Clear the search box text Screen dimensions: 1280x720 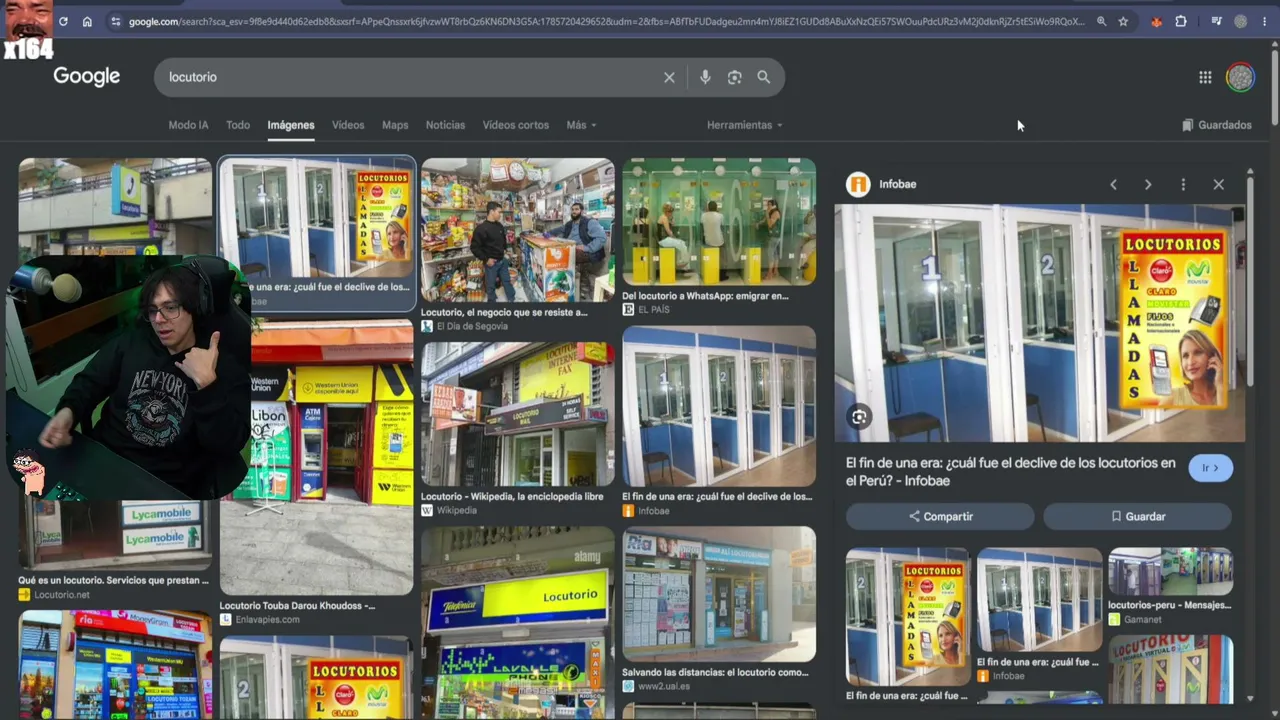click(669, 77)
